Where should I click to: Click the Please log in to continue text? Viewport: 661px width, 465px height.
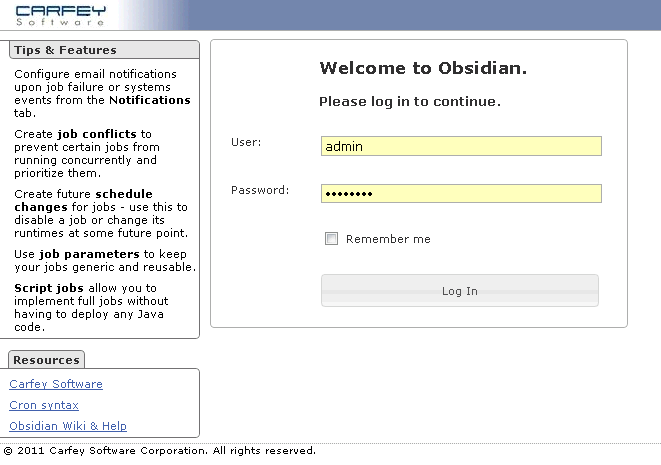pos(409,101)
